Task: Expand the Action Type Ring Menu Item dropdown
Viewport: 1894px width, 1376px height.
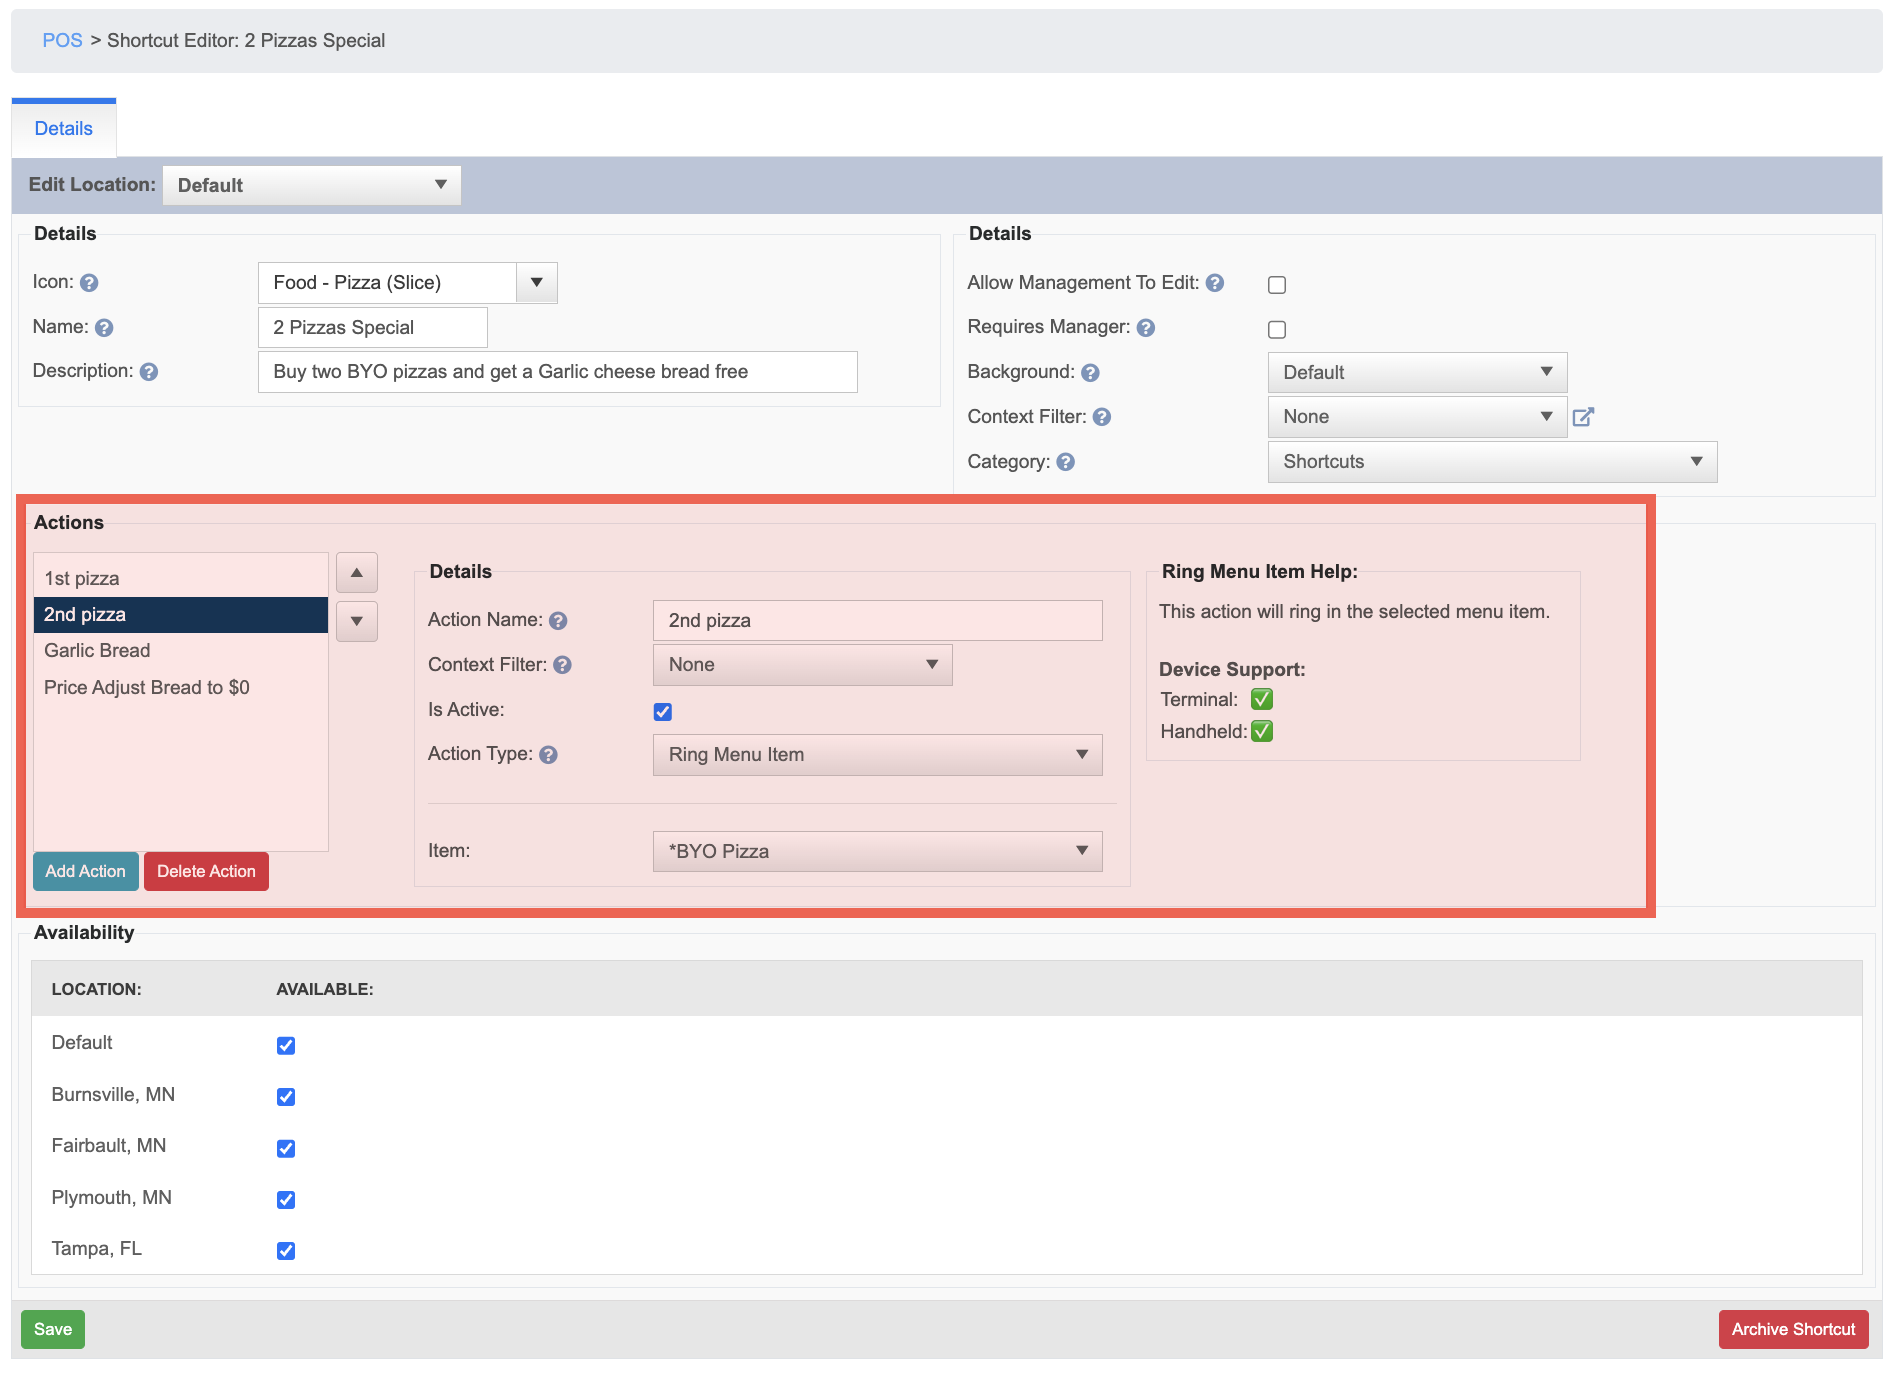Action: 878,755
